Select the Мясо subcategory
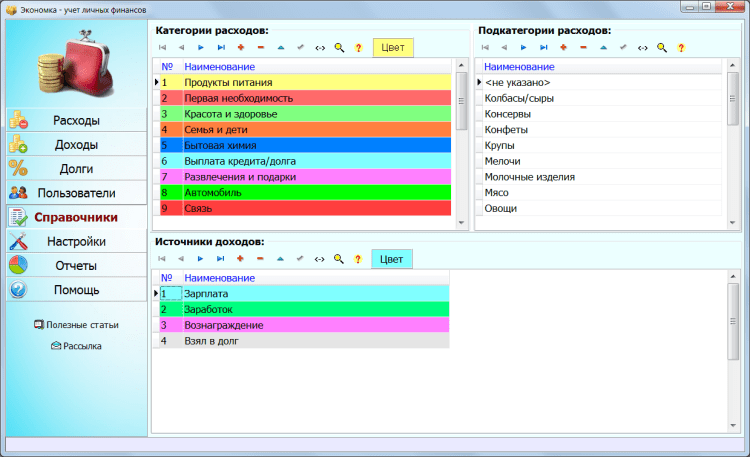Image resolution: width=750 pixels, height=457 pixels. coord(602,192)
